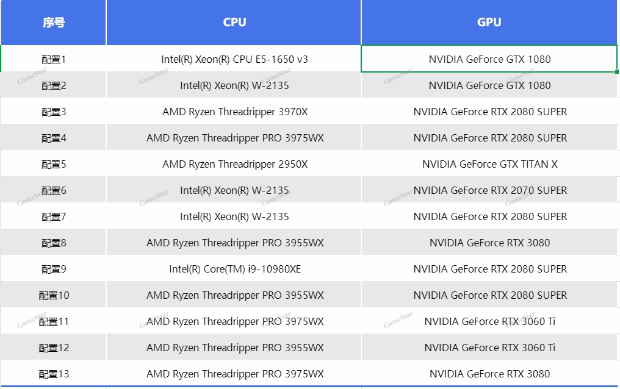Click the Xeon E5-1650 v3 cell

point(234,59)
